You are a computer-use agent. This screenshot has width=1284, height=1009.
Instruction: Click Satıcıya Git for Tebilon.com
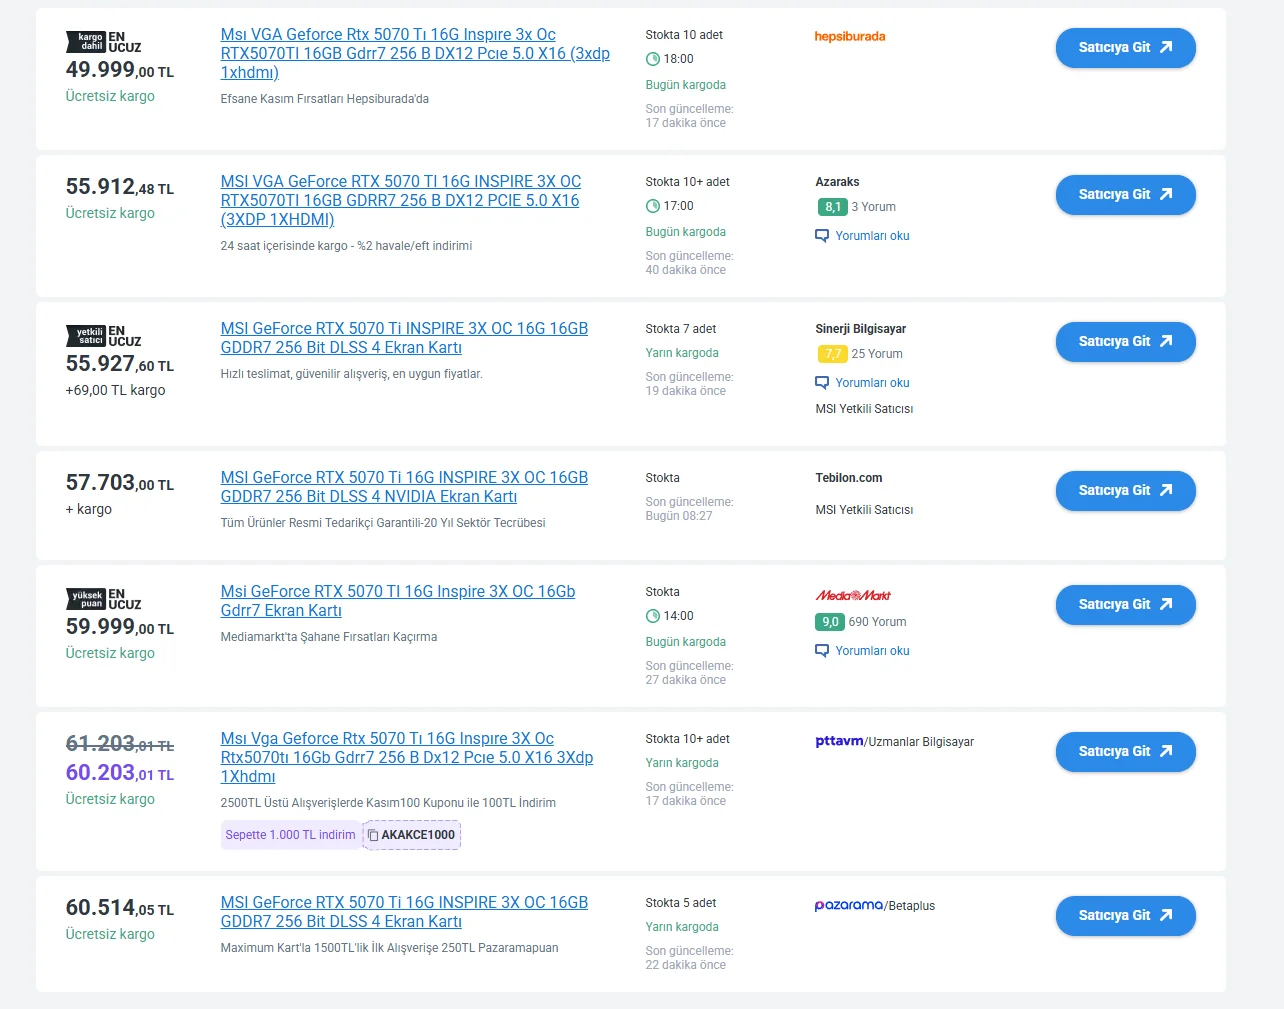coord(1126,491)
